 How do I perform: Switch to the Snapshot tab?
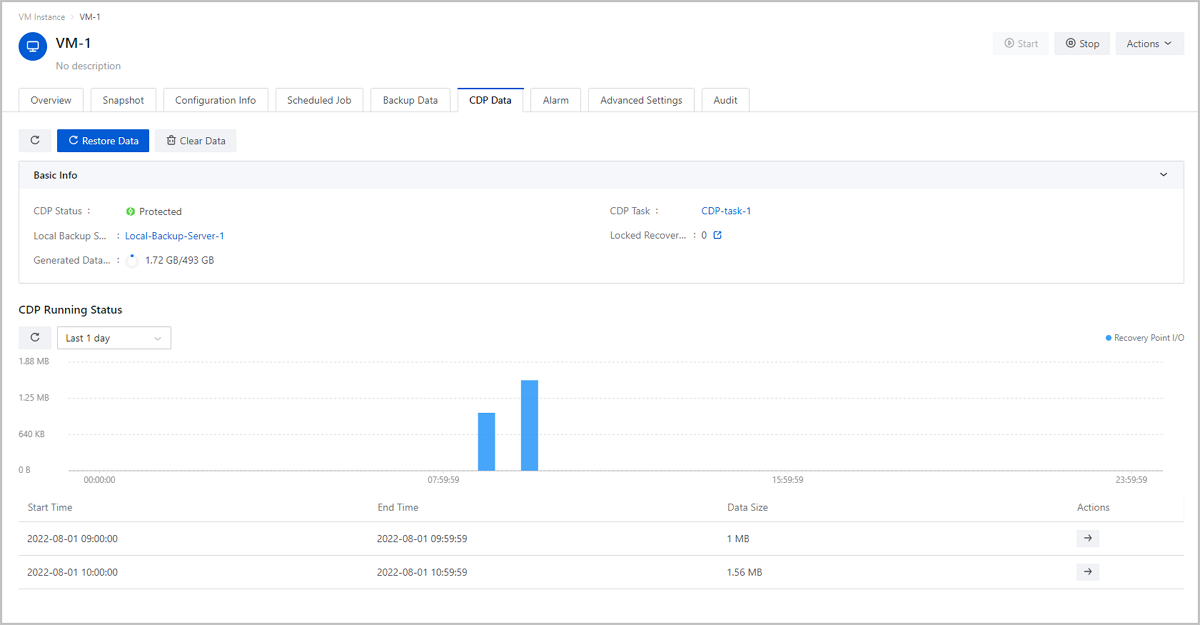pos(123,100)
